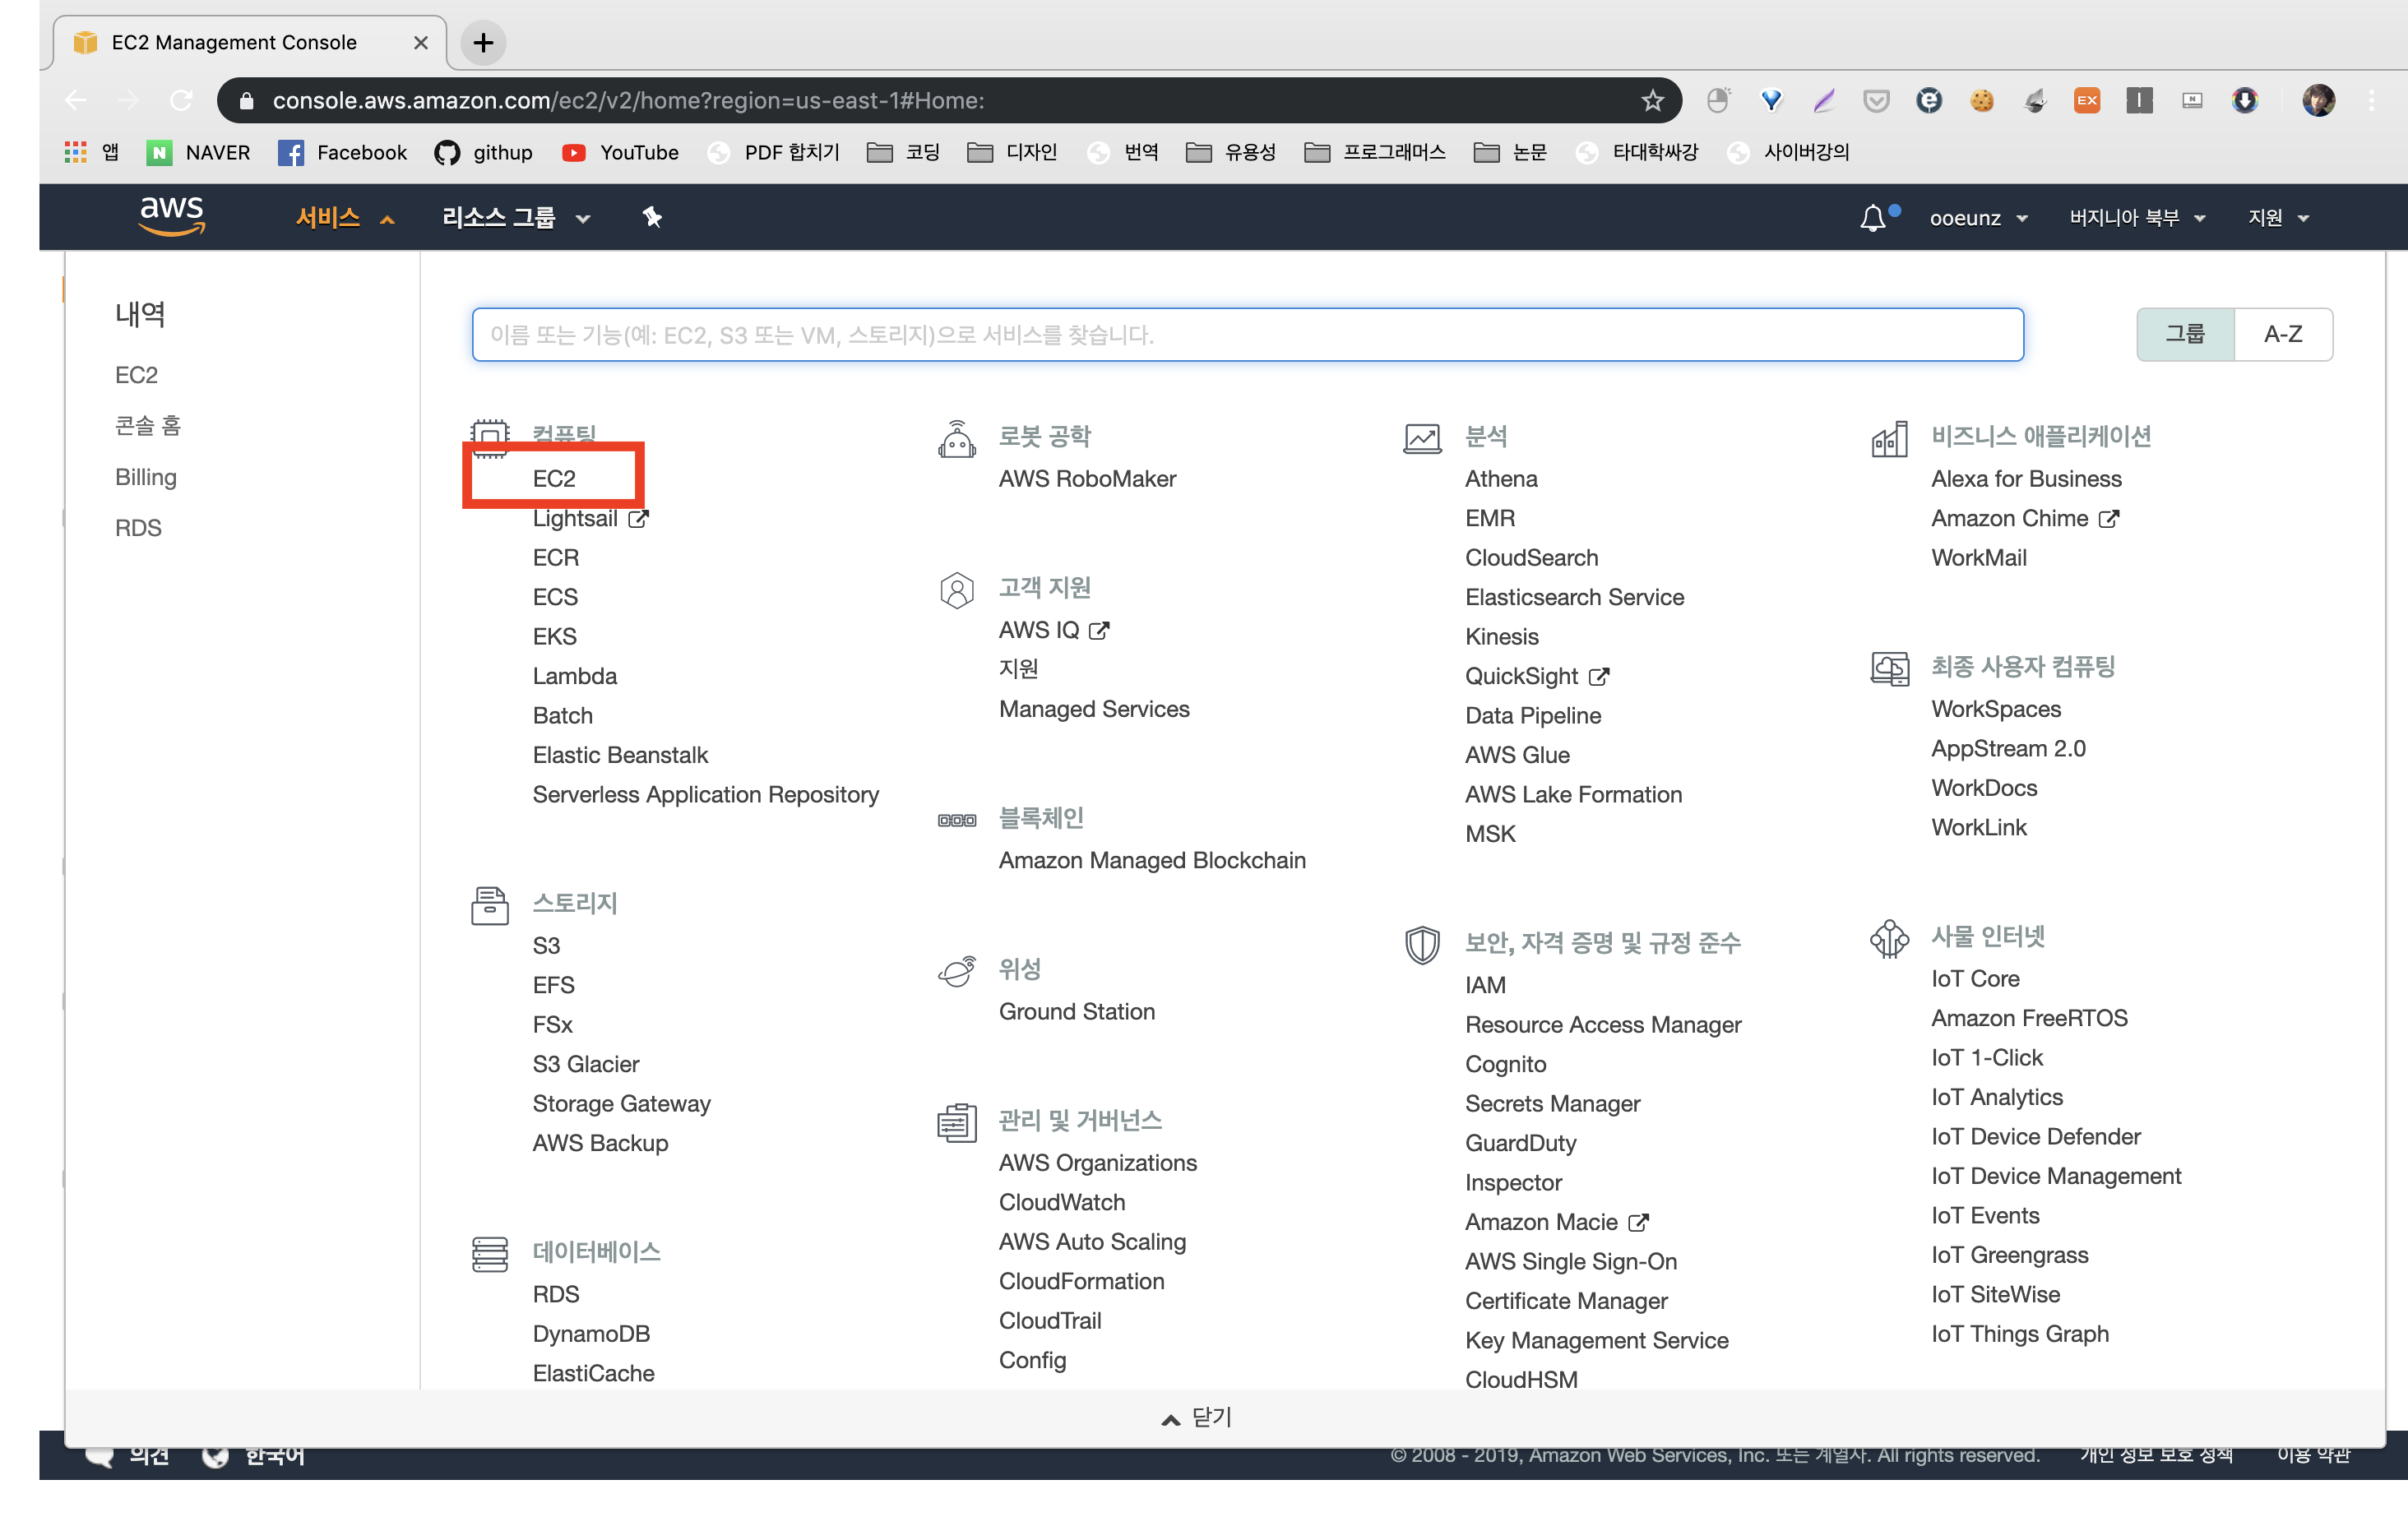The image size is (2408, 1526).
Task: Expand the resource groups dropdown
Action: coord(516,217)
